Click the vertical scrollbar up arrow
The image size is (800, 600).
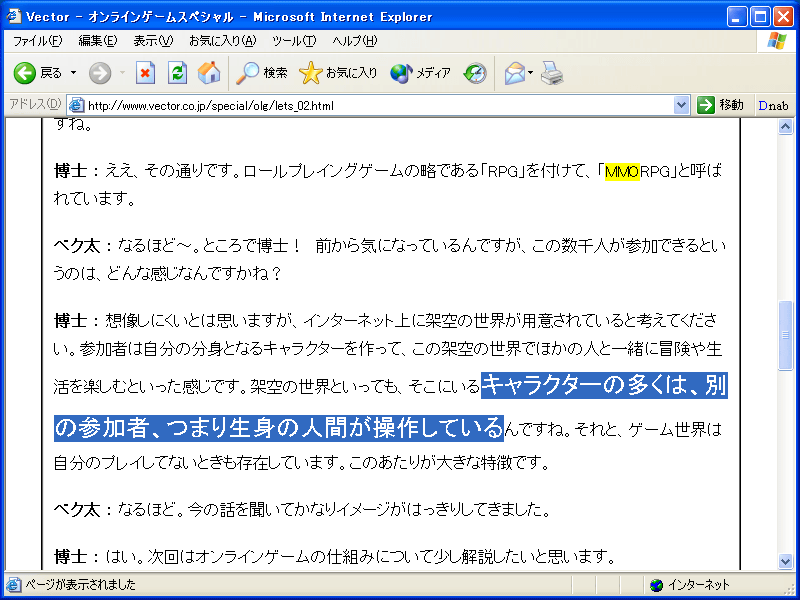coord(785,126)
